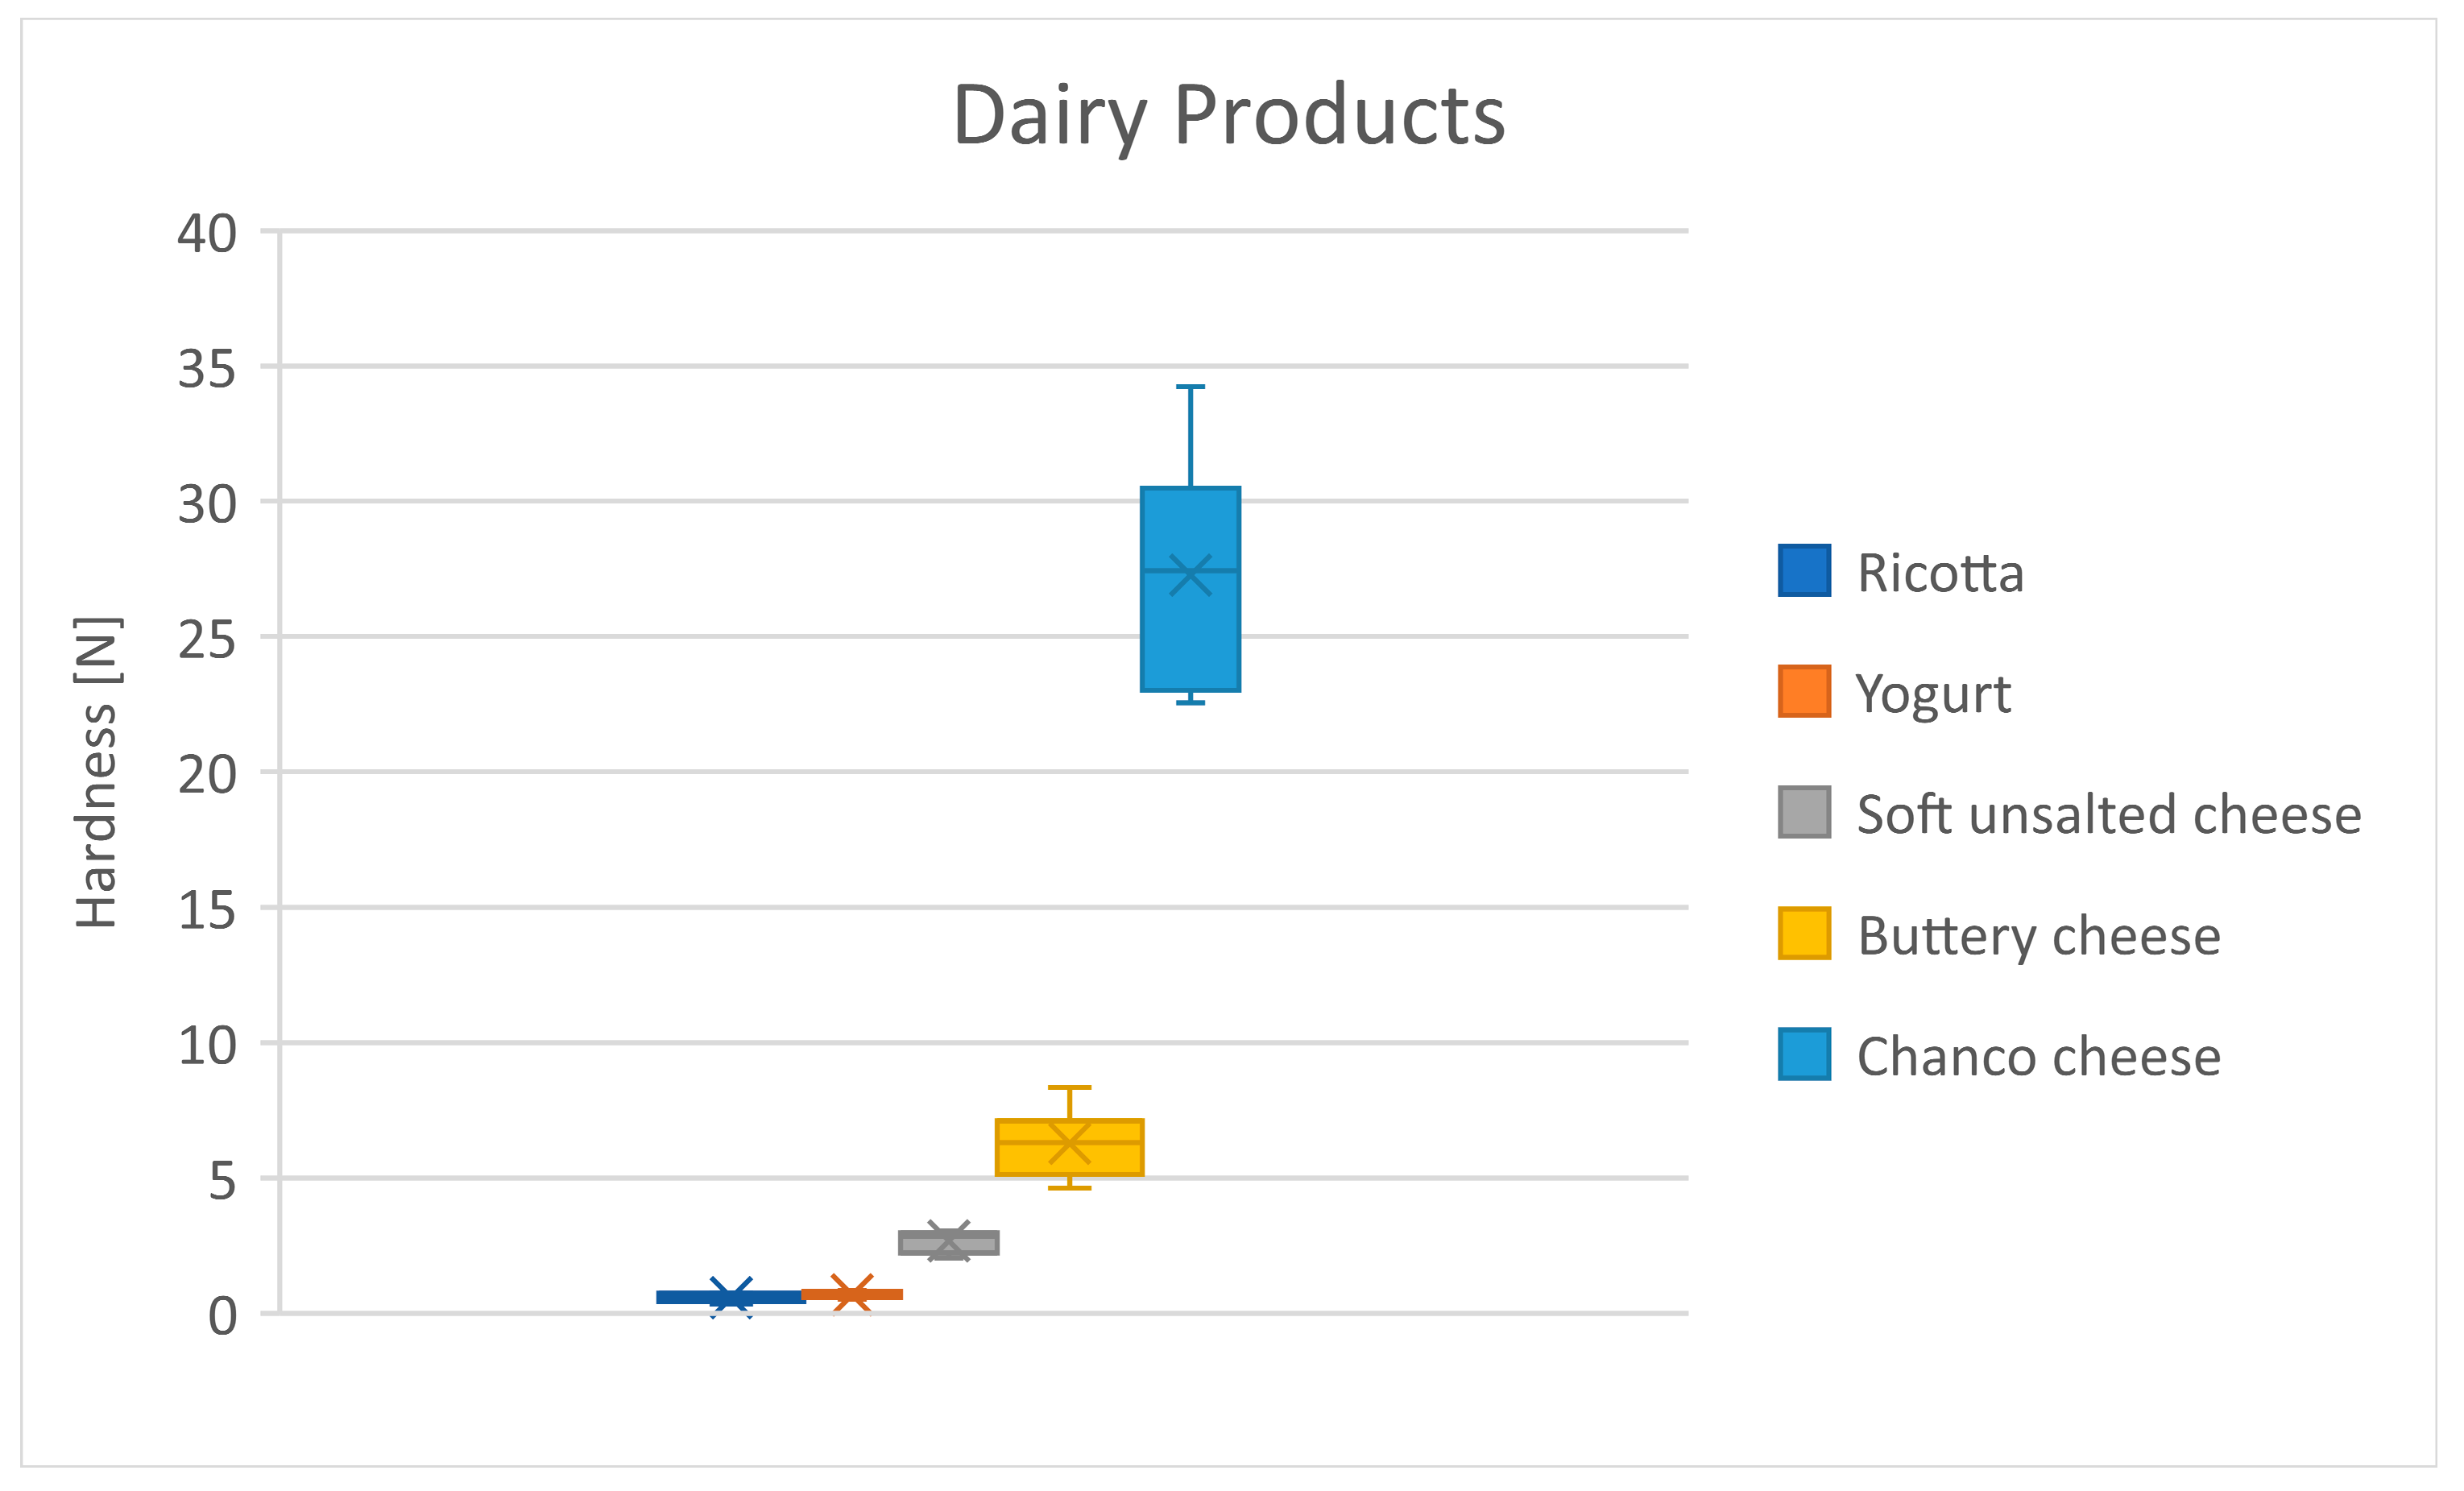This screenshot has width=2464, height=1491.
Task: Click the dark blue Ricotta box
Action: point(730,1297)
